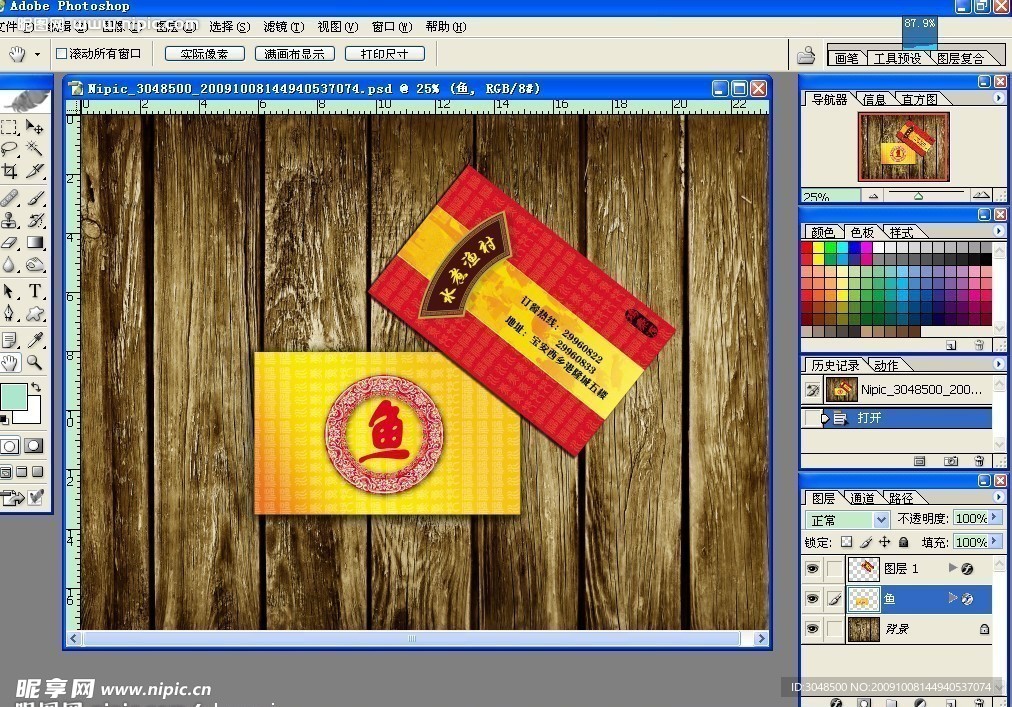
Task: Enable the 滚动所有窗口 checkbox
Action: coord(61,54)
